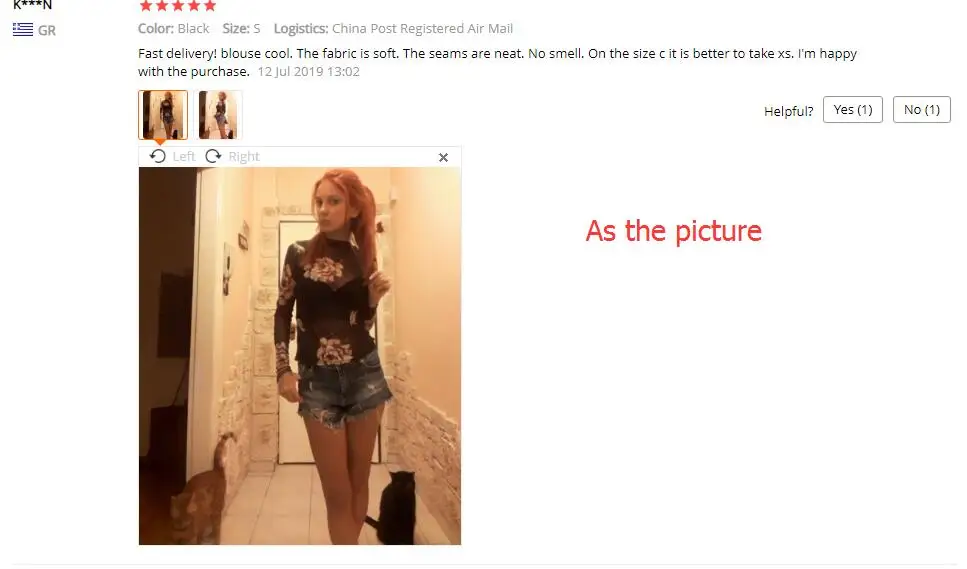
Task: Click the Size: S attribute text
Action: coord(241,28)
